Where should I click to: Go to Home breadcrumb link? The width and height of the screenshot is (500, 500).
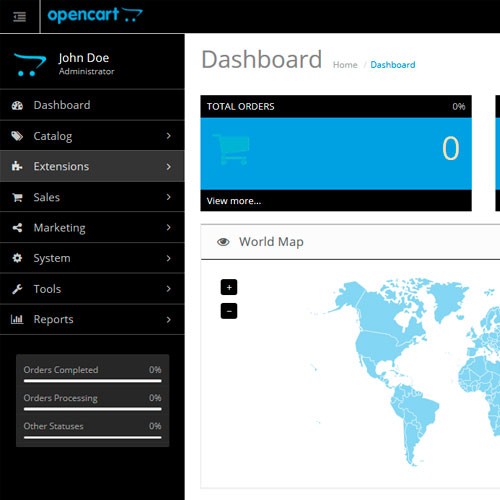point(345,65)
